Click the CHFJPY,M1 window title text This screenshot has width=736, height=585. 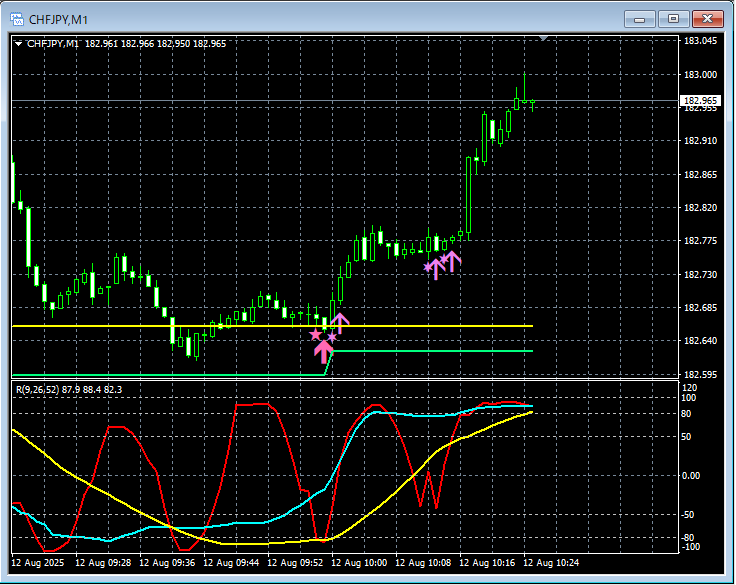click(58, 20)
